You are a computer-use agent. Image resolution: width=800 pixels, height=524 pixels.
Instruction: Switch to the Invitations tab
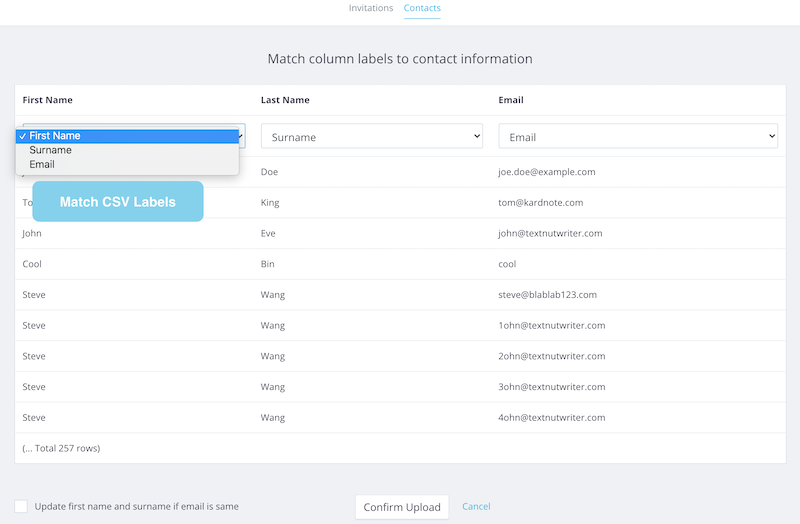coord(370,8)
